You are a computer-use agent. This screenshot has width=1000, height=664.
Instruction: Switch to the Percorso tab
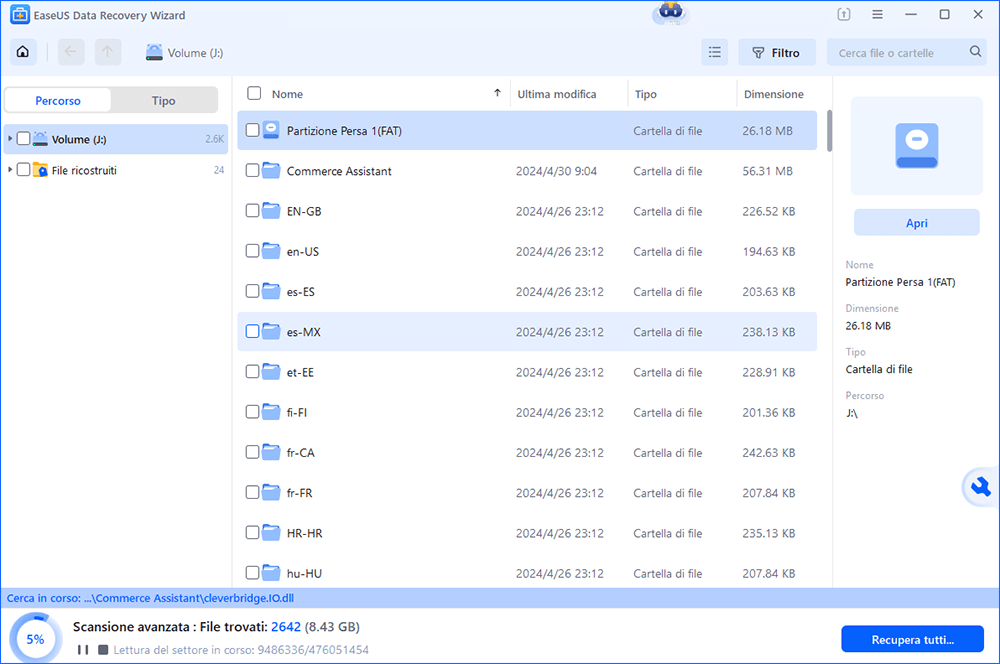(58, 100)
